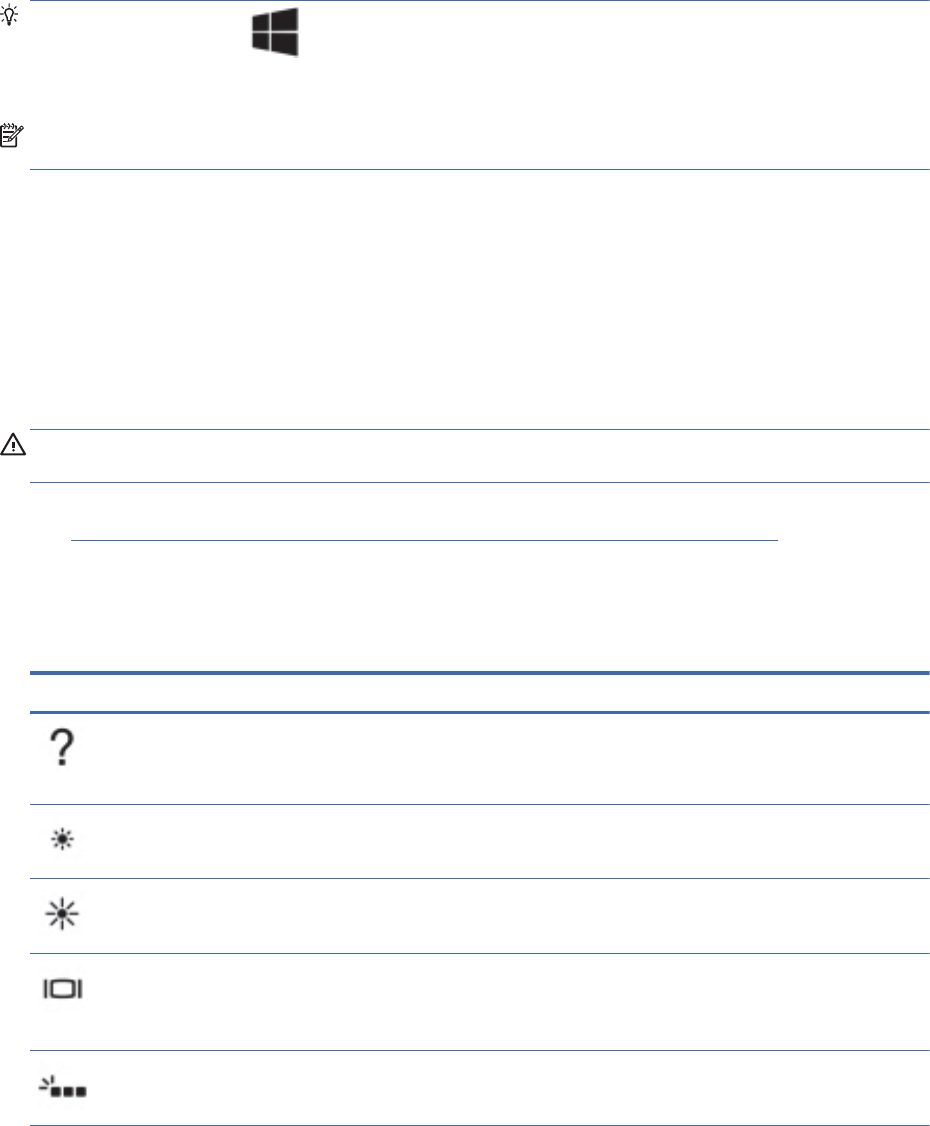Click the Windows logo icon

click(x=275, y=32)
